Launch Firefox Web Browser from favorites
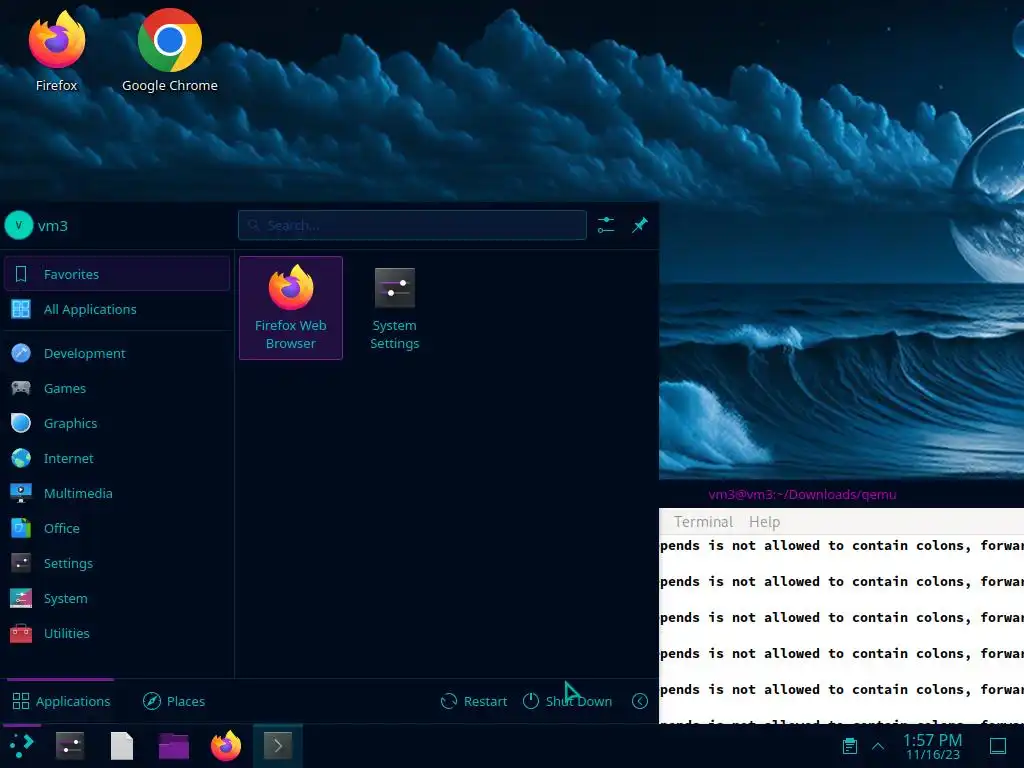The height and width of the screenshot is (768, 1024). click(291, 308)
